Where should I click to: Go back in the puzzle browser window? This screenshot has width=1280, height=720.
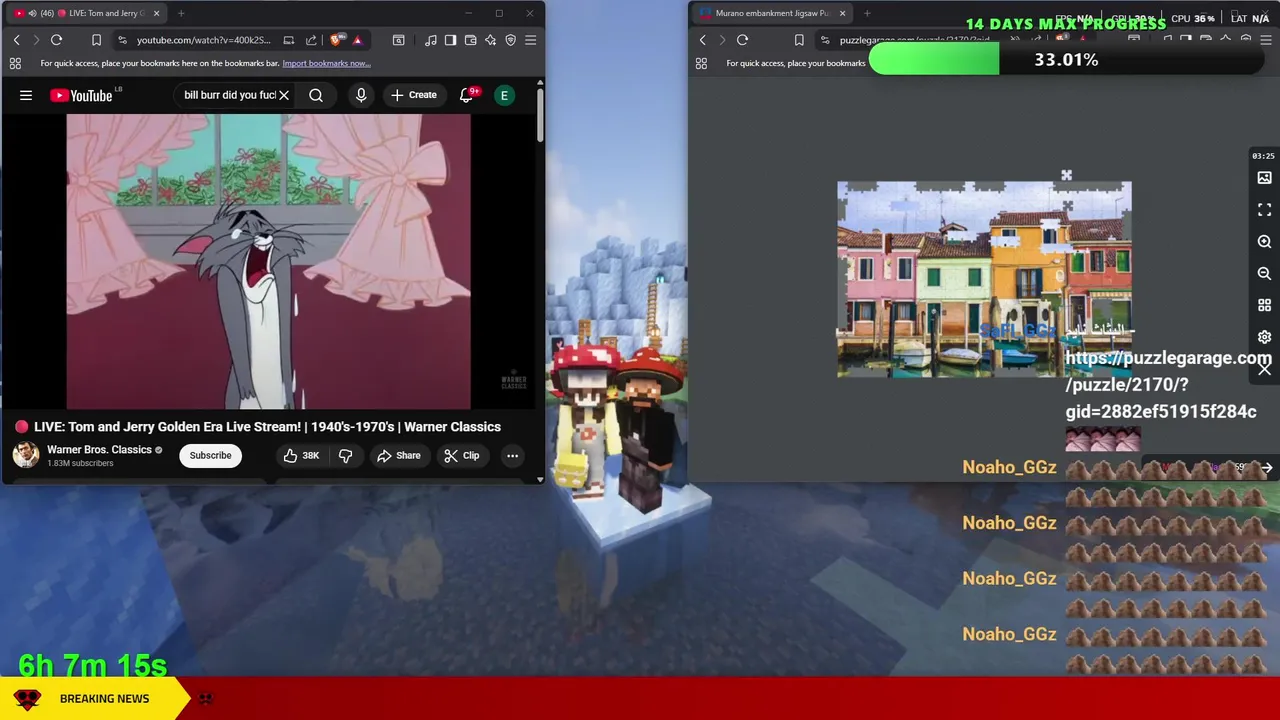(x=702, y=40)
